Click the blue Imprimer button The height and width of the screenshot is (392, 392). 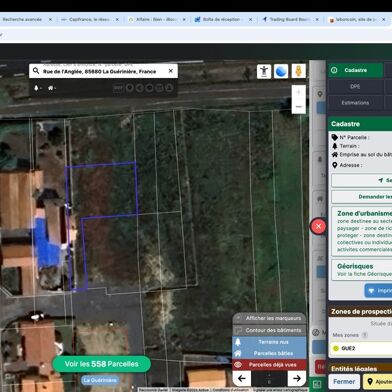click(379, 291)
